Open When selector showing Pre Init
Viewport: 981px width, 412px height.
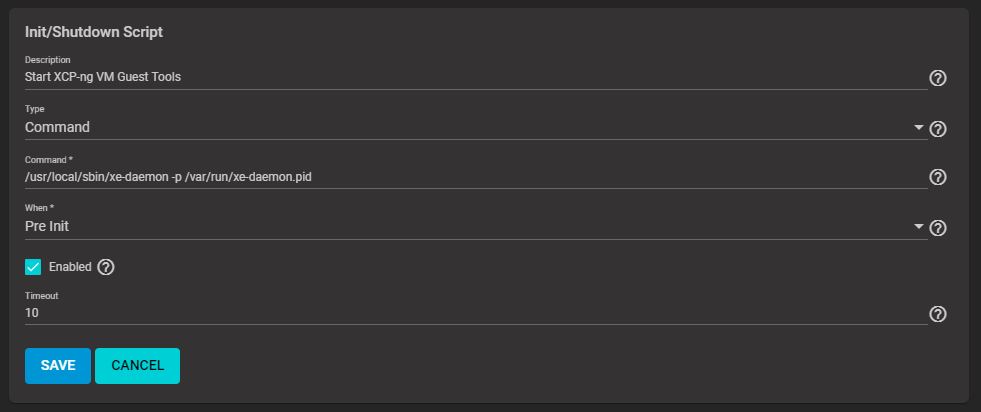click(x=475, y=227)
